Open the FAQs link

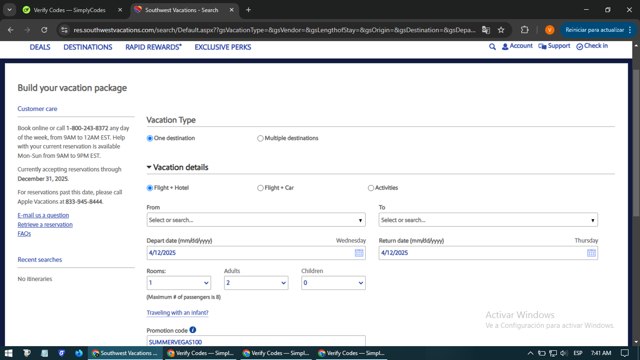24,233
